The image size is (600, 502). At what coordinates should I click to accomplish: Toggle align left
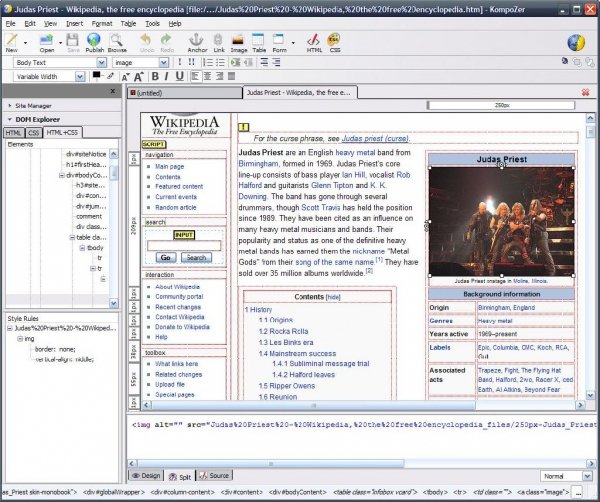(x=195, y=77)
